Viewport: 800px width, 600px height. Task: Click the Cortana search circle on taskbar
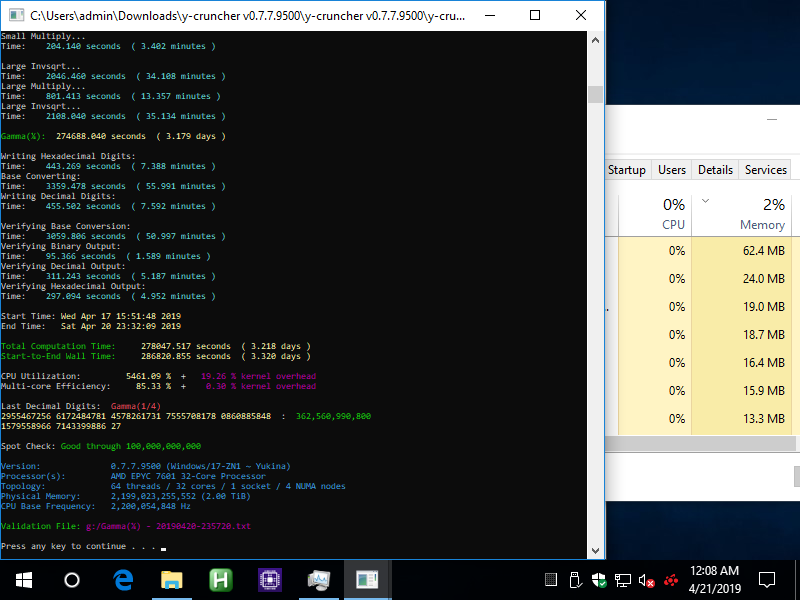pyautogui.click(x=71, y=579)
